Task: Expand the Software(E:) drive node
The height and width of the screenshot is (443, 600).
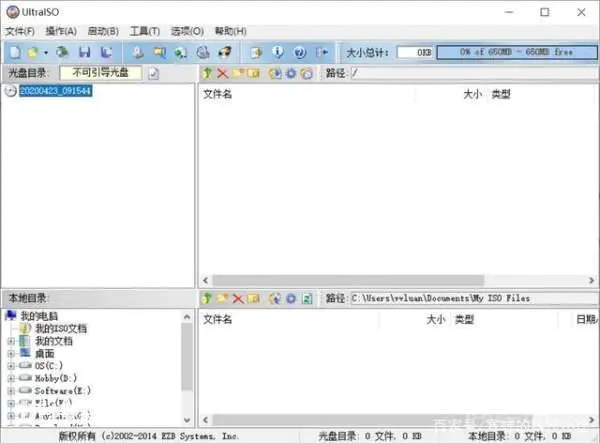Action: 11,391
